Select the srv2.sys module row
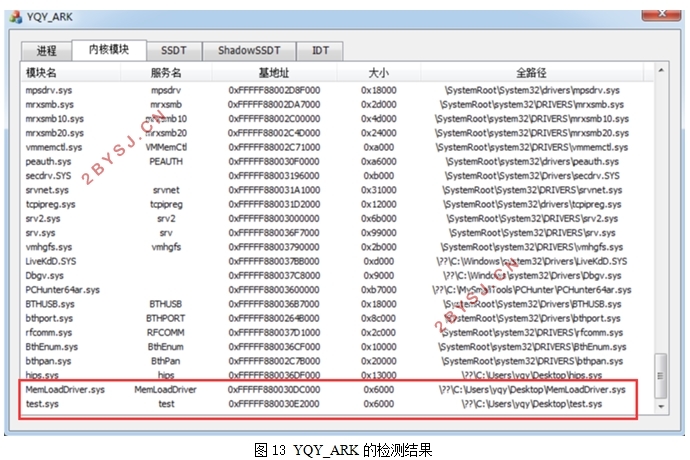The width and height of the screenshot is (690, 460). pos(338,219)
